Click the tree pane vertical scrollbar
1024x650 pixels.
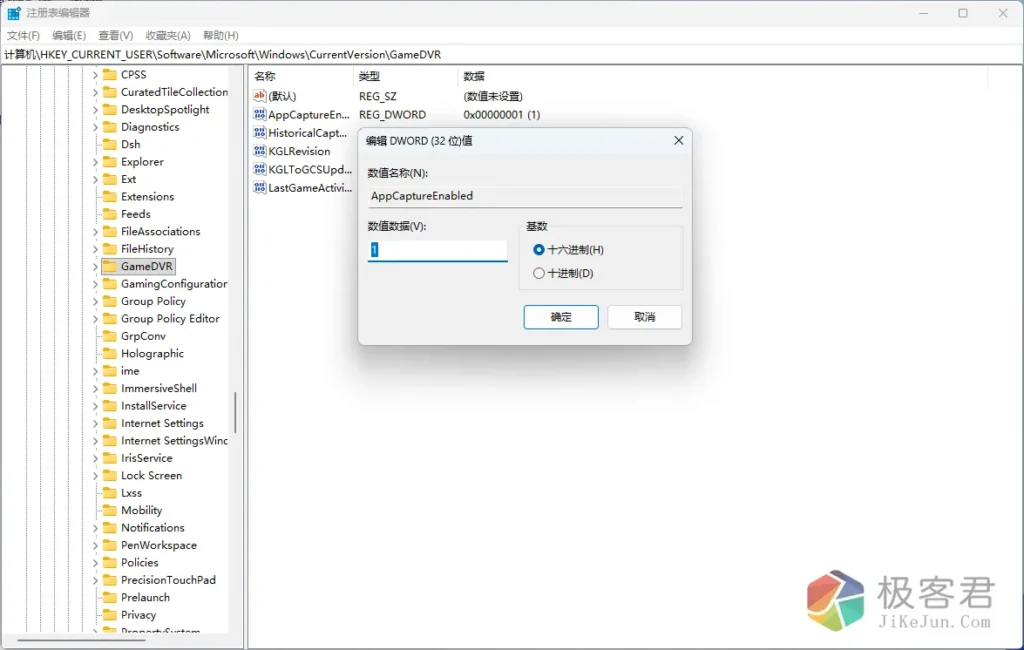(236, 410)
